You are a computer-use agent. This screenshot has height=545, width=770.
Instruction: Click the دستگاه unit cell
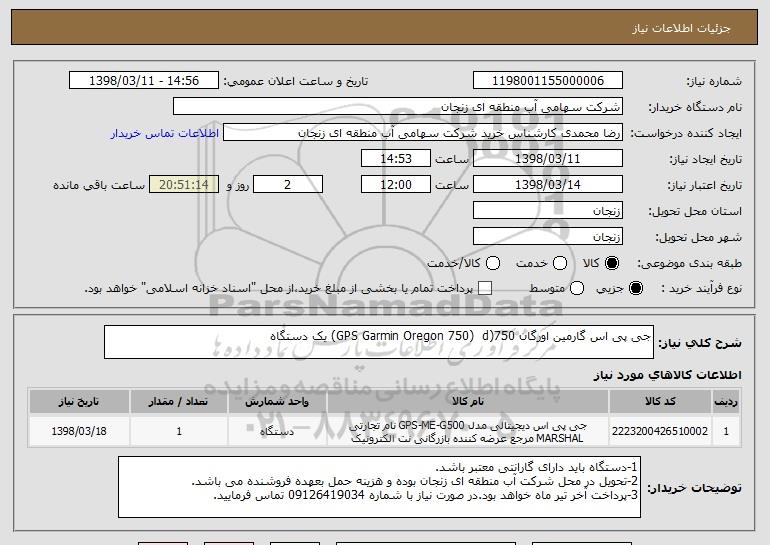tap(277, 431)
